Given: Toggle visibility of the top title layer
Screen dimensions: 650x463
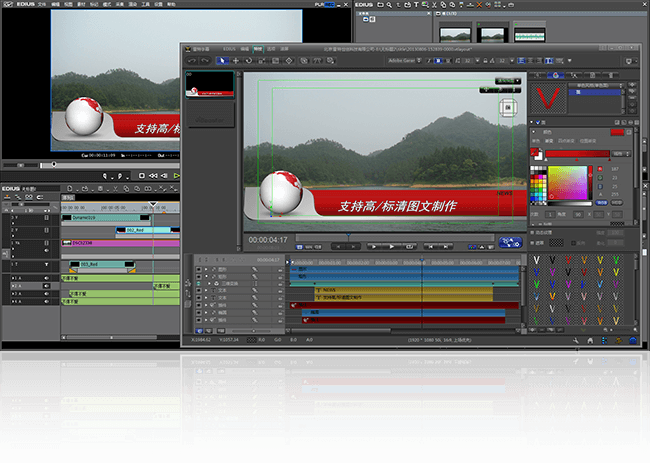Looking at the screenshot, I should [199, 268].
